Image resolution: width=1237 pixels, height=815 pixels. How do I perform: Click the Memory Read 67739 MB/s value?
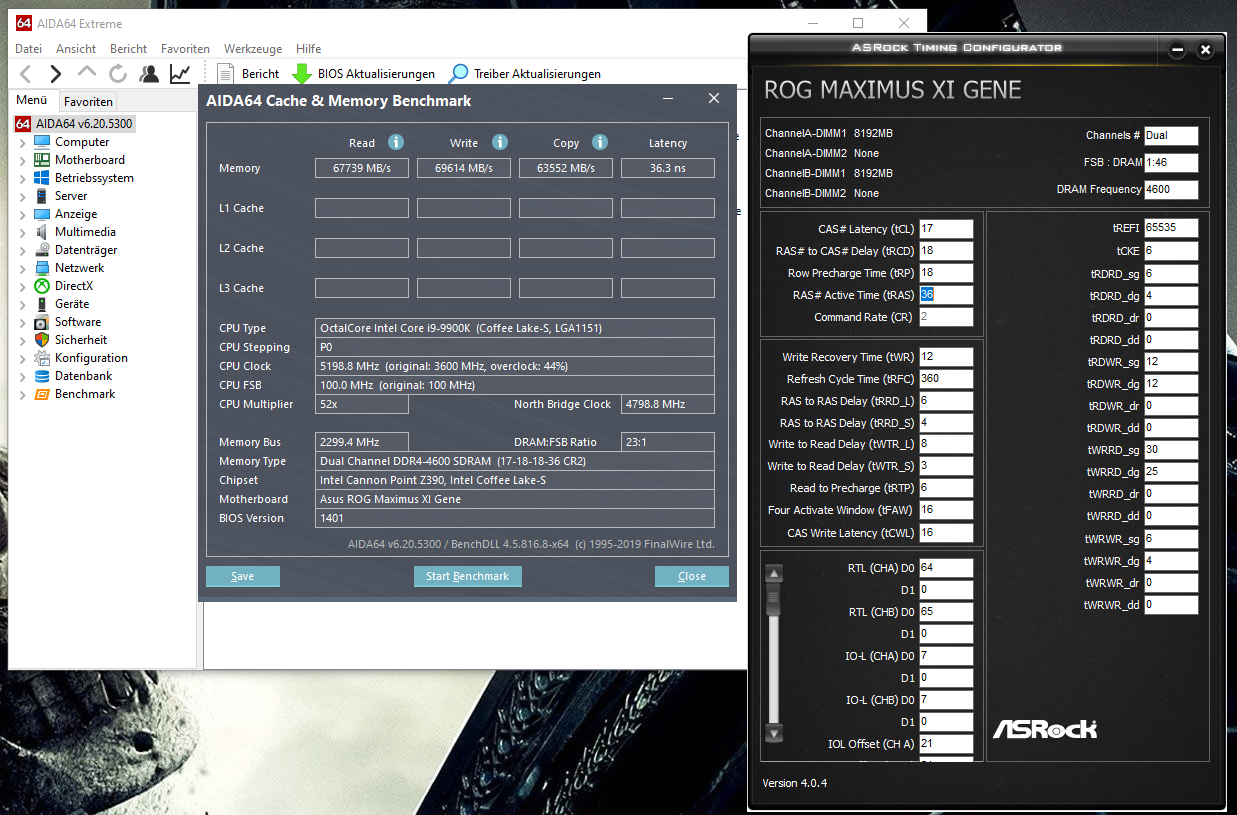[362, 168]
